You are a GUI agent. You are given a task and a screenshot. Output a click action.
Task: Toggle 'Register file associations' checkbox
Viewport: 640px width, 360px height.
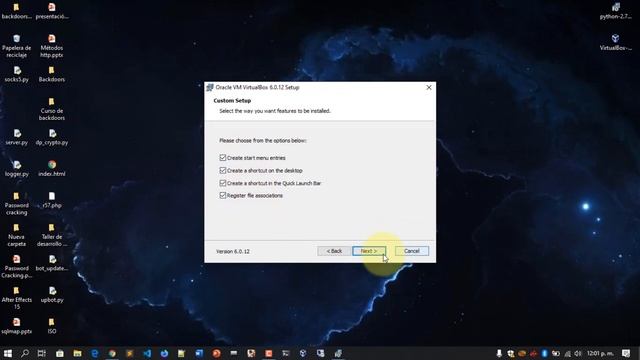coord(223,196)
